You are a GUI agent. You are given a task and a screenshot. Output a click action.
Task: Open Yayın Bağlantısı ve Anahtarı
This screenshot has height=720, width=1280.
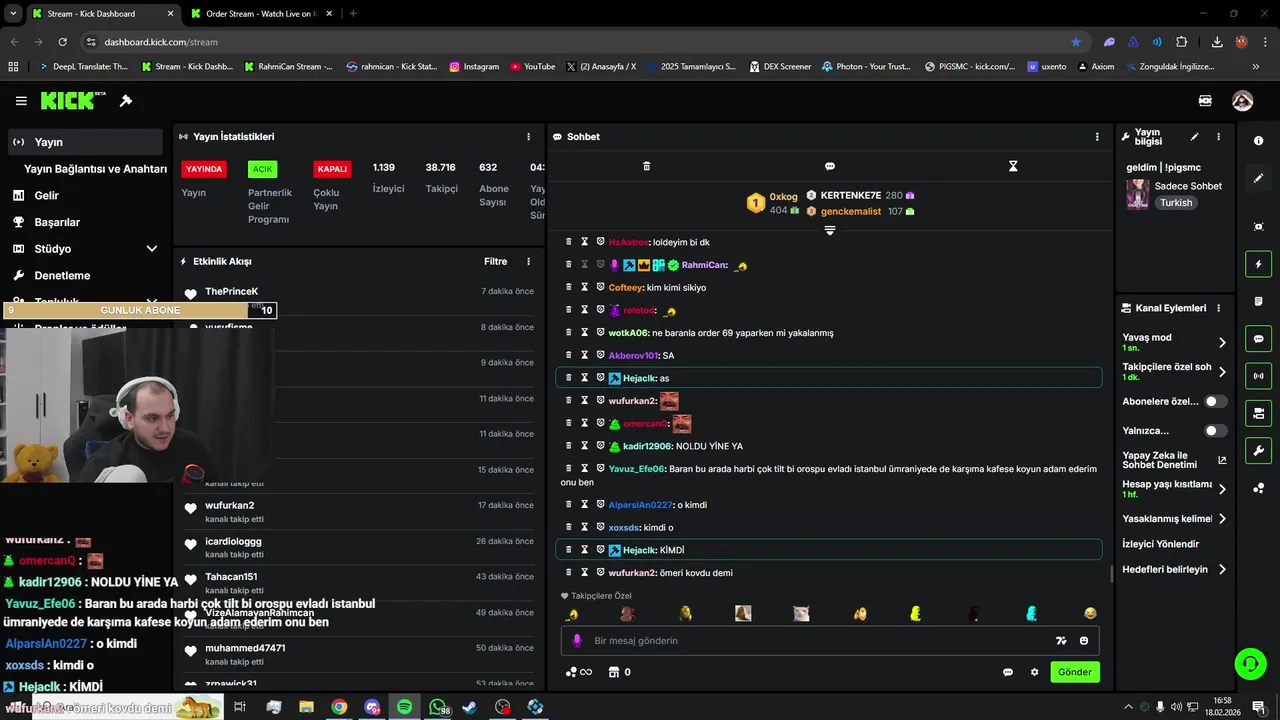point(95,169)
